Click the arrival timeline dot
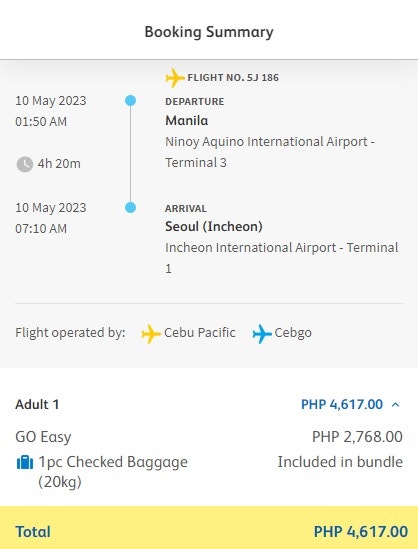Image resolution: width=418 pixels, height=549 pixels. pyautogui.click(x=130, y=208)
